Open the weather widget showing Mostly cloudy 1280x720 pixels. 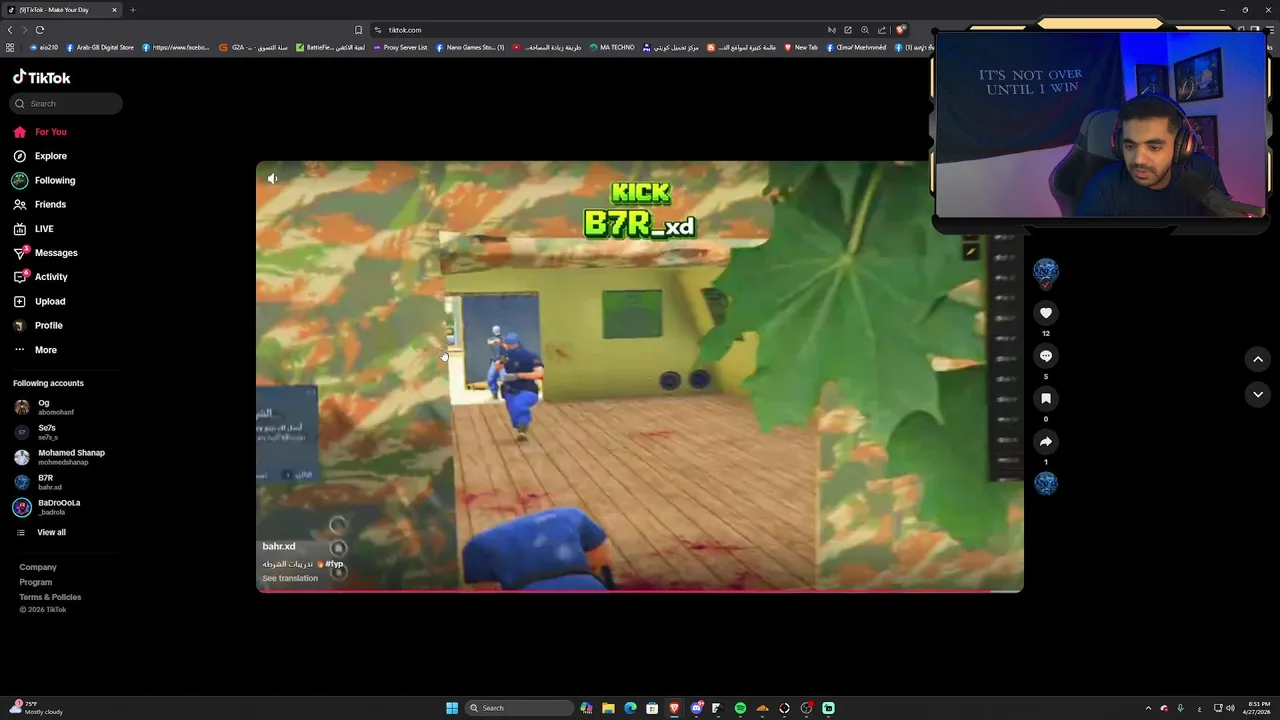36,708
